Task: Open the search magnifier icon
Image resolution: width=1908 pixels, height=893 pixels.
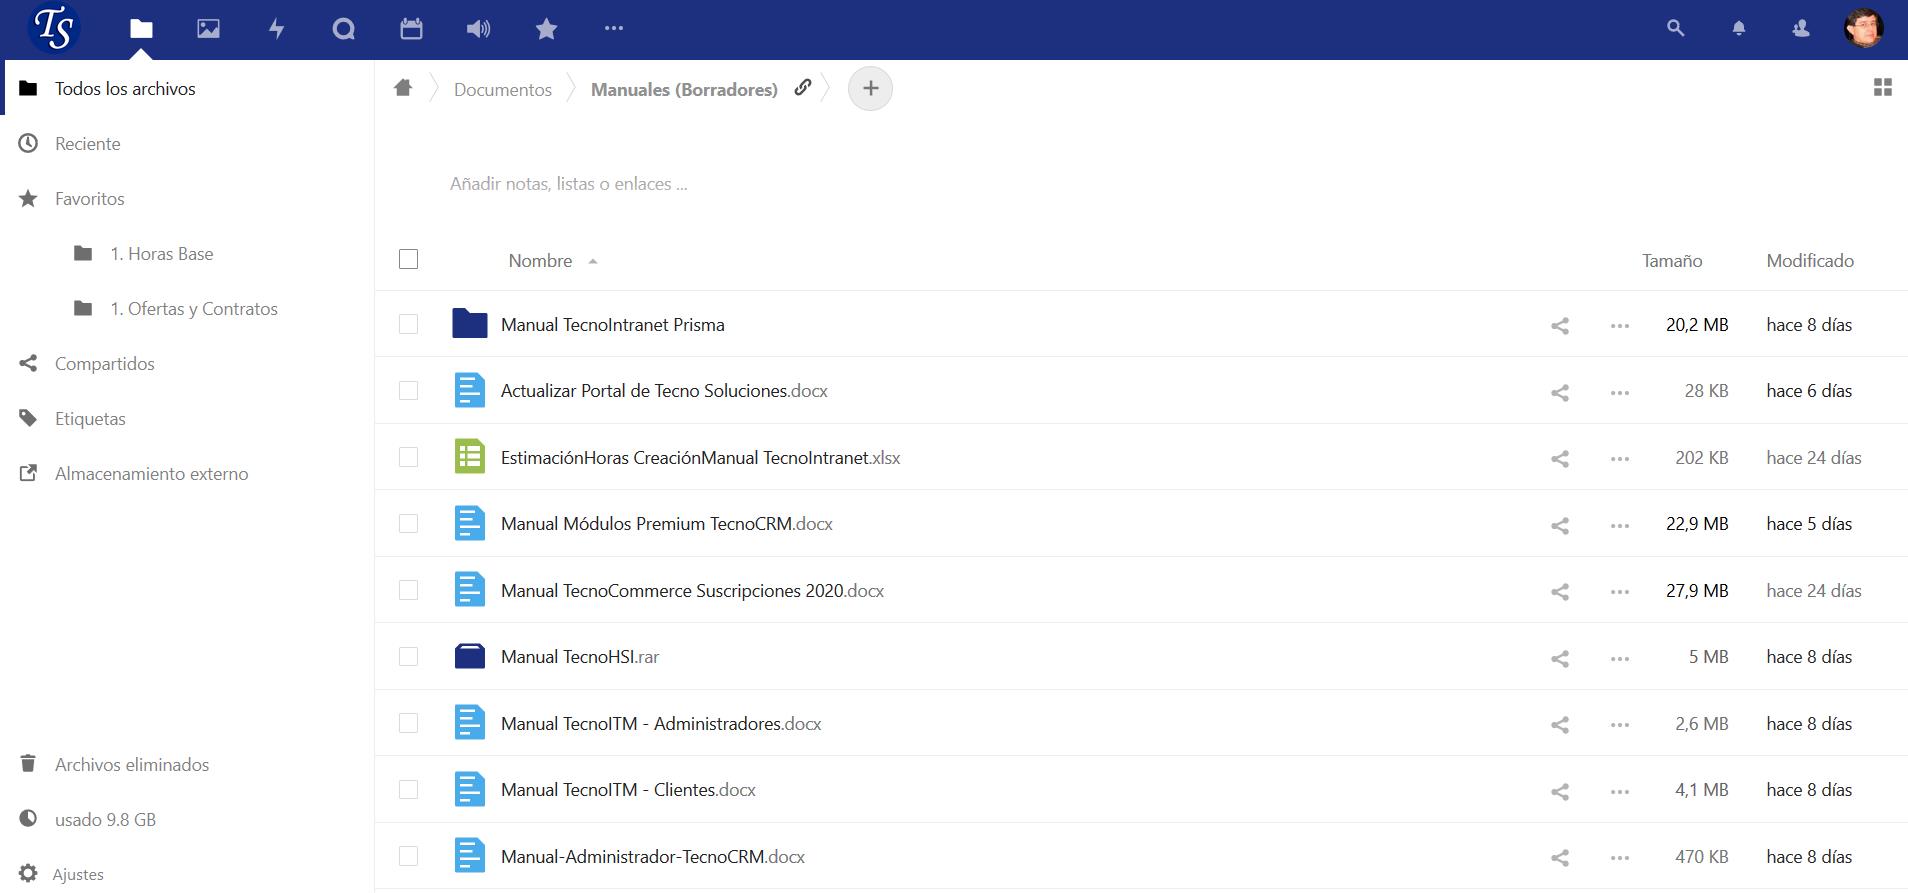Action: [1675, 29]
